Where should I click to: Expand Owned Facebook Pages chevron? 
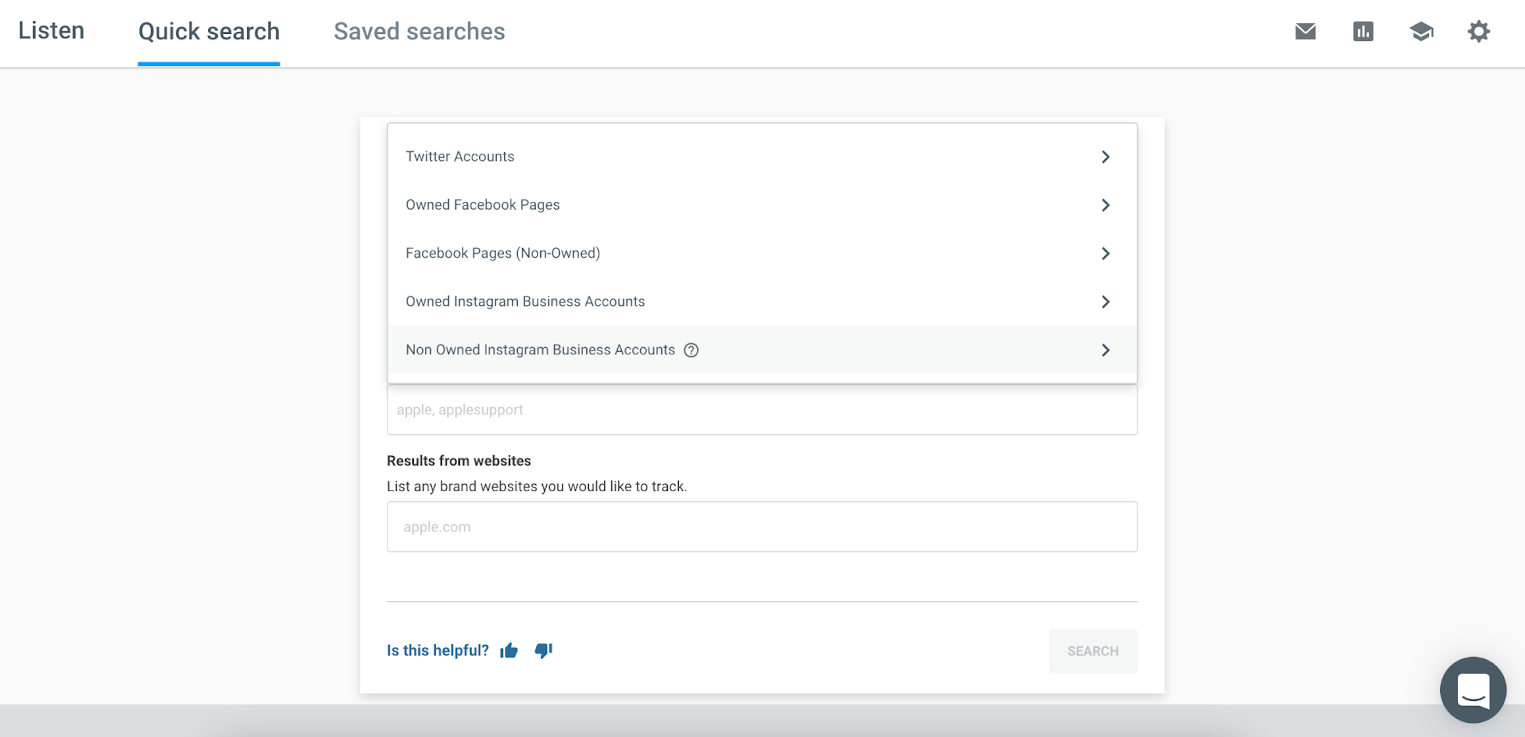(1105, 205)
